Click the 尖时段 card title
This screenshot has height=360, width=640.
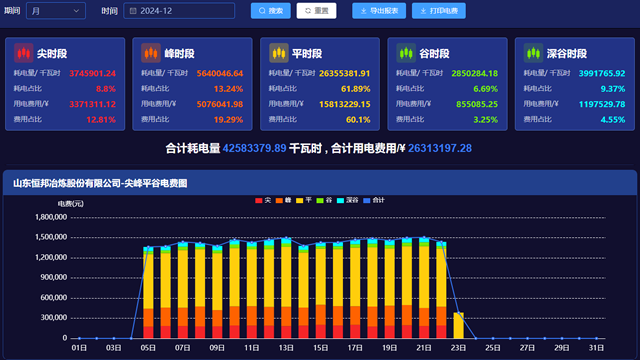click(52, 53)
